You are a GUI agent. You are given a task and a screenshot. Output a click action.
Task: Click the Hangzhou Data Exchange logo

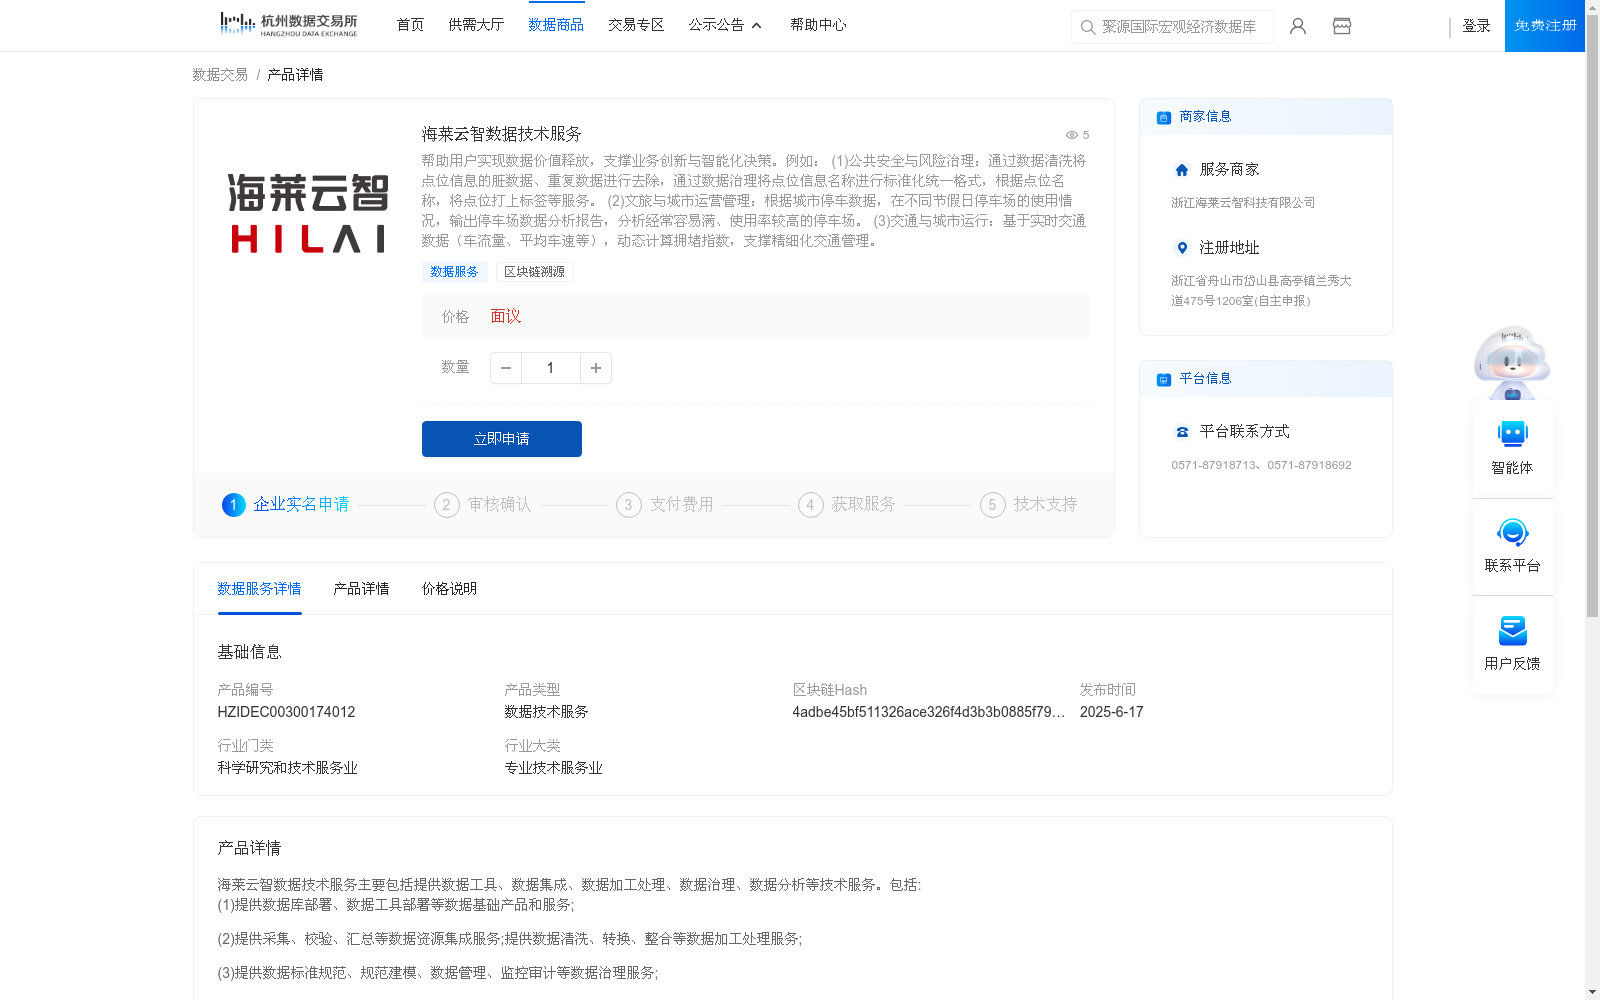pyautogui.click(x=288, y=25)
